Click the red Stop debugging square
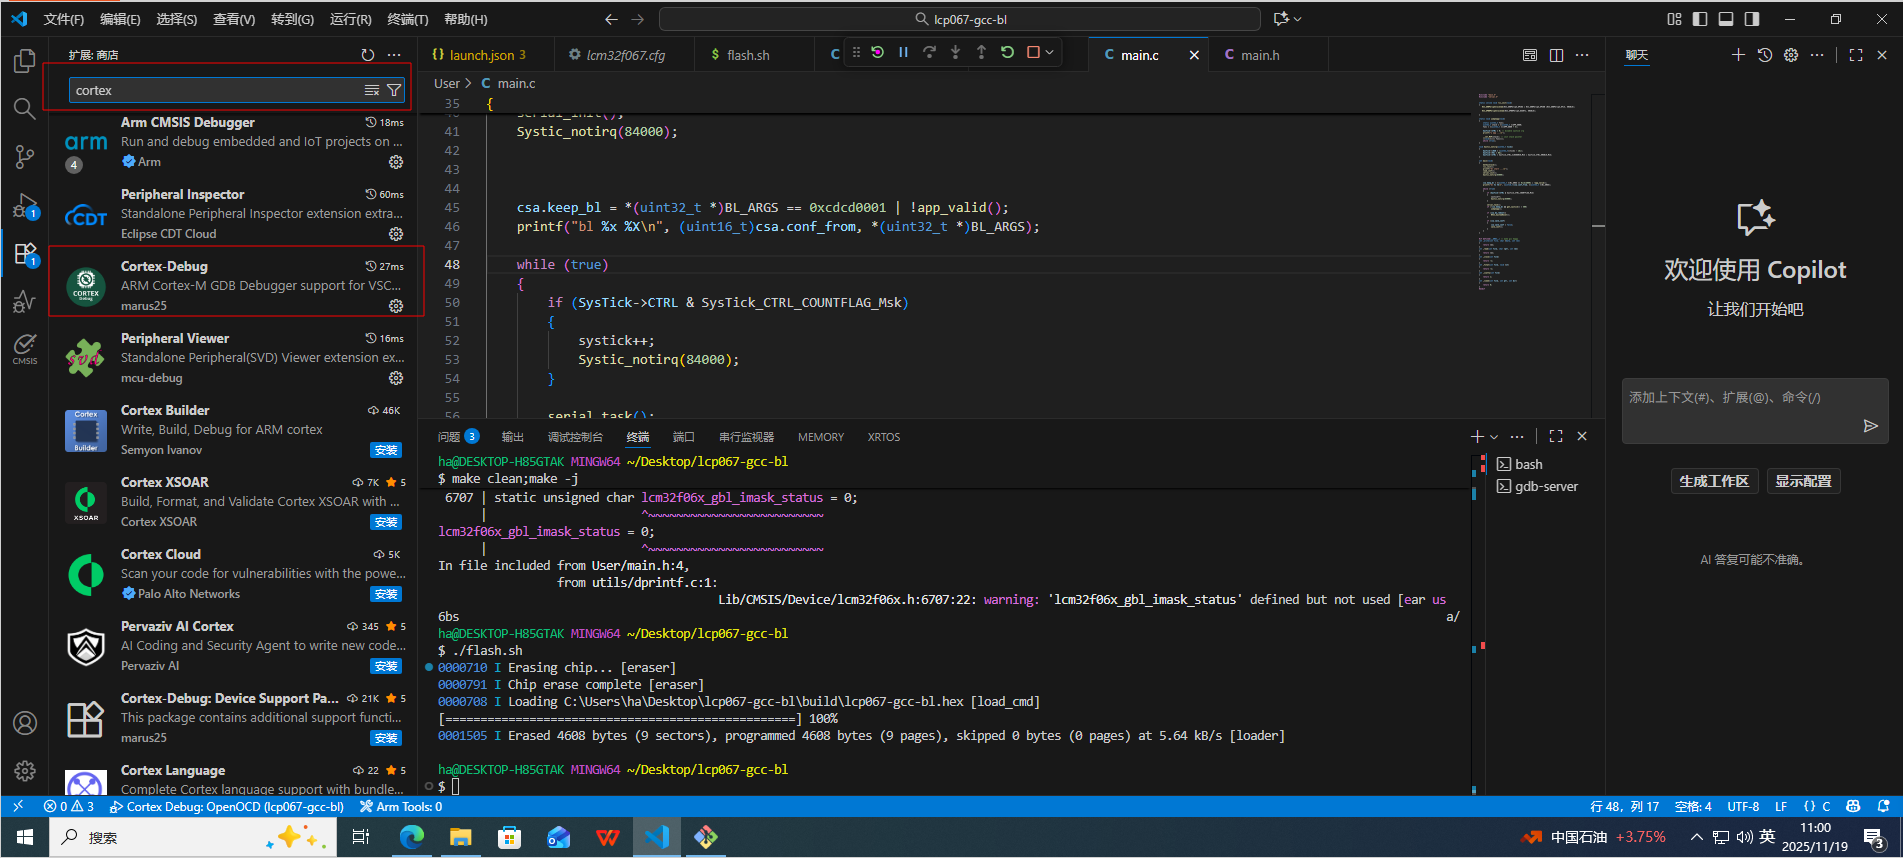This screenshot has width=1903, height=858. point(1033,53)
